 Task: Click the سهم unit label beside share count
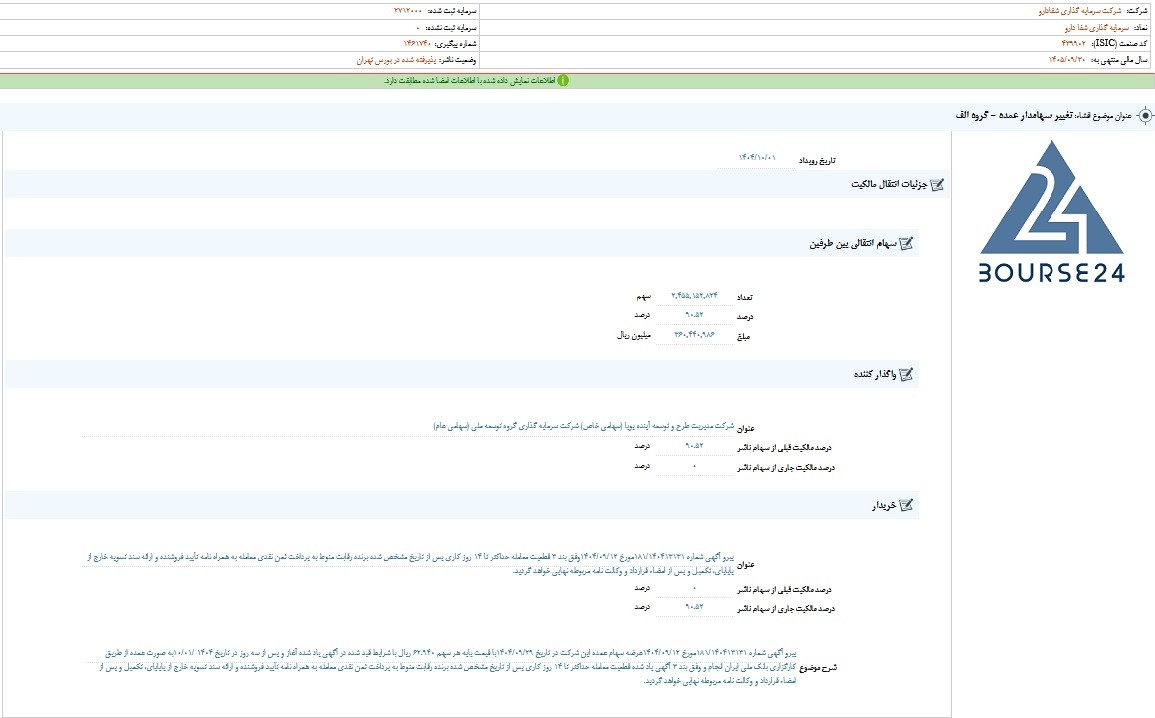tap(643, 297)
